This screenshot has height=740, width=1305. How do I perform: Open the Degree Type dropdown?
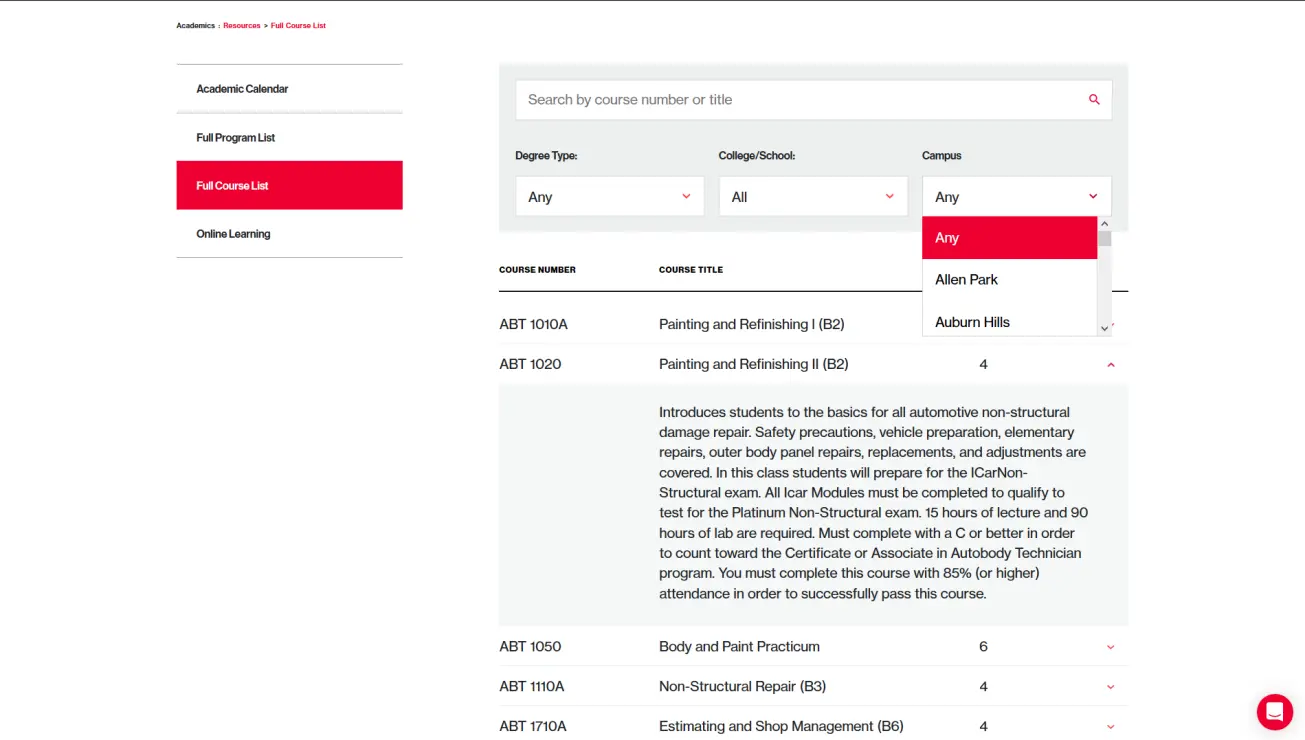tap(609, 197)
